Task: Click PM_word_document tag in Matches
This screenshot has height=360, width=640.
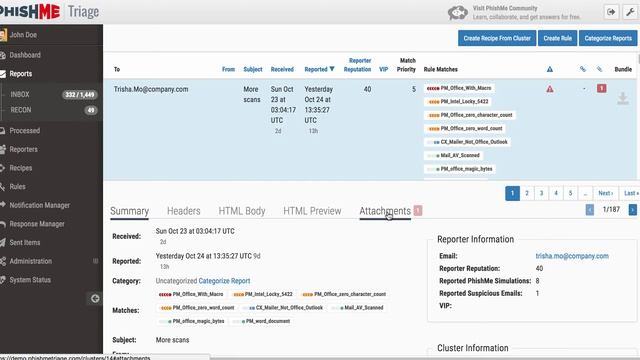Action: click(x=261, y=321)
